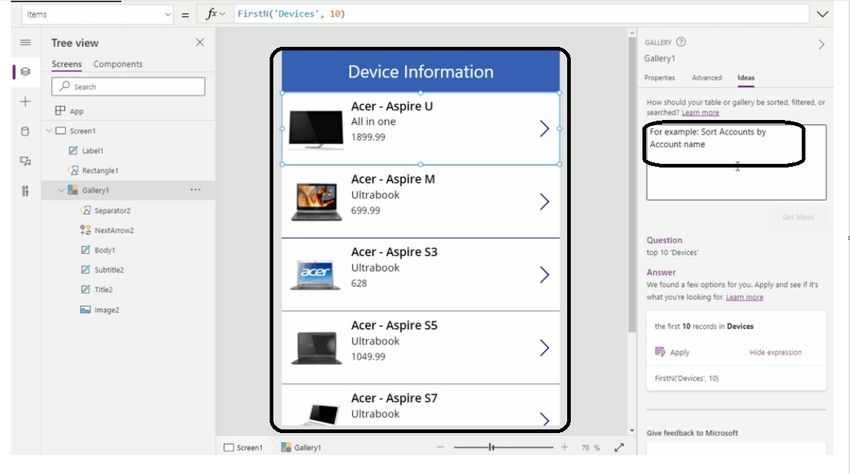
Task: Click the Acer - Aspire S5 laptop image
Action: coord(317,348)
